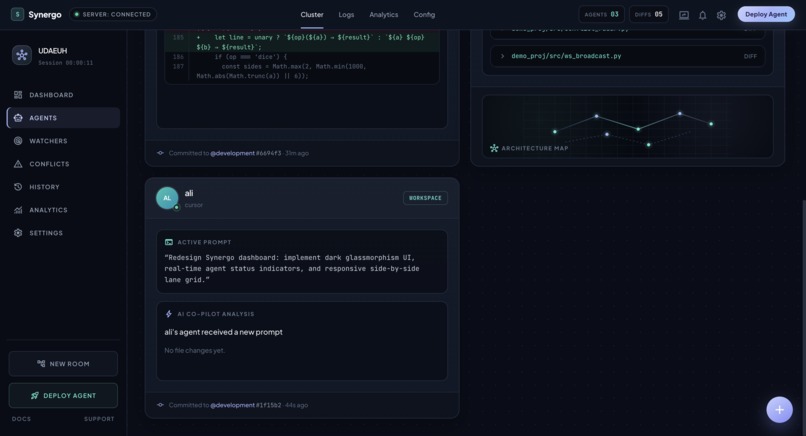Open Settings in the sidebar
Image resolution: width=806 pixels, height=436 pixels.
pyautogui.click(x=63, y=233)
